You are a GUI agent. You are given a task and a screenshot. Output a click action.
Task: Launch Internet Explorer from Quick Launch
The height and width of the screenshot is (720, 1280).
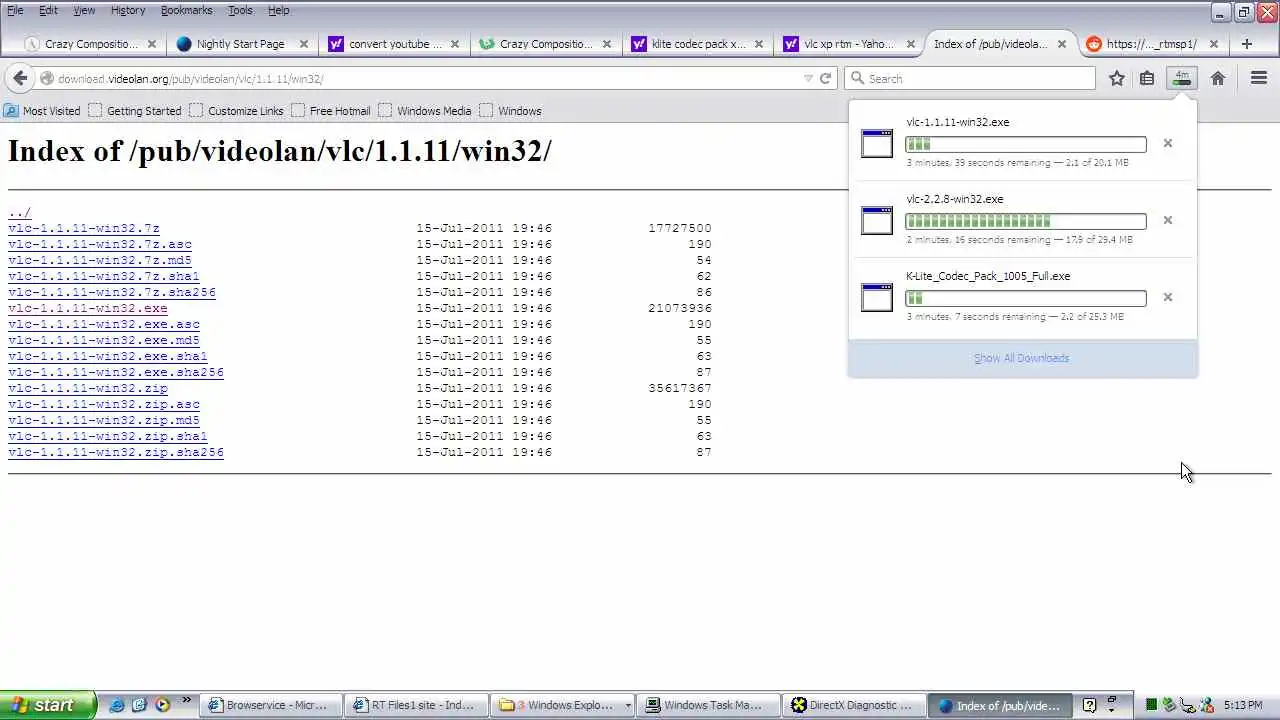(117, 705)
